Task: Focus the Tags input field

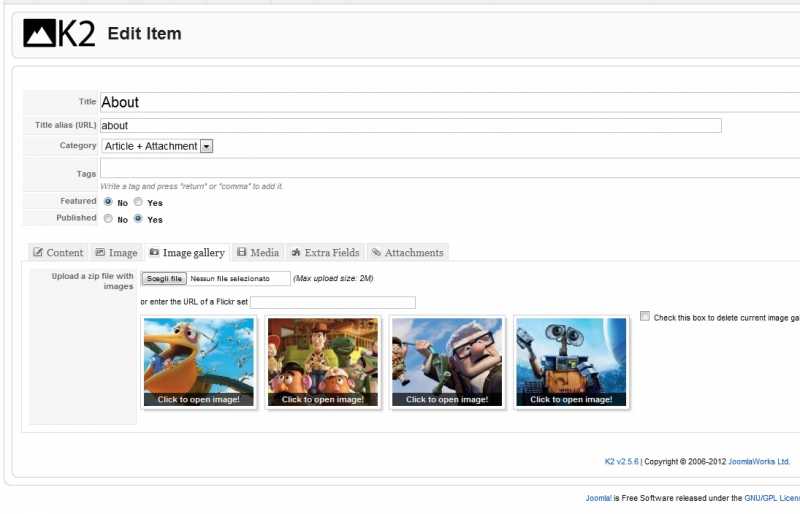Action: (450, 168)
